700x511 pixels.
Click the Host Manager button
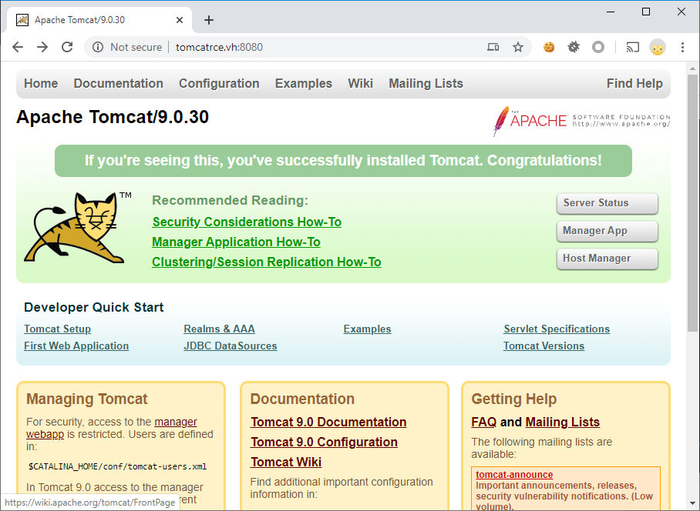pyautogui.click(x=607, y=258)
